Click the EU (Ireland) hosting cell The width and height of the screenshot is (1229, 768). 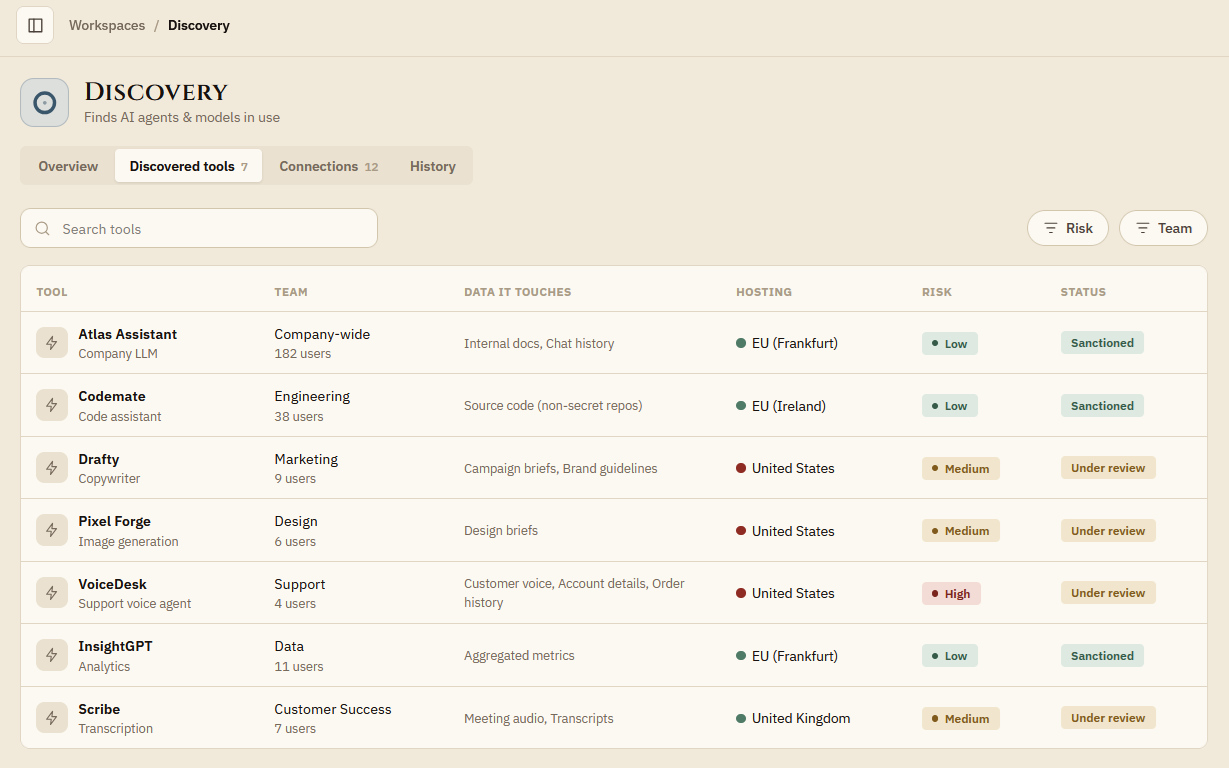click(x=781, y=406)
